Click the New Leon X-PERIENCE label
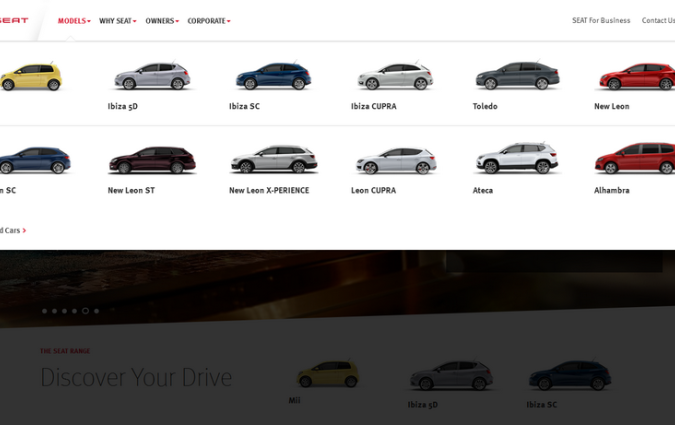675x425 pixels. (x=269, y=190)
